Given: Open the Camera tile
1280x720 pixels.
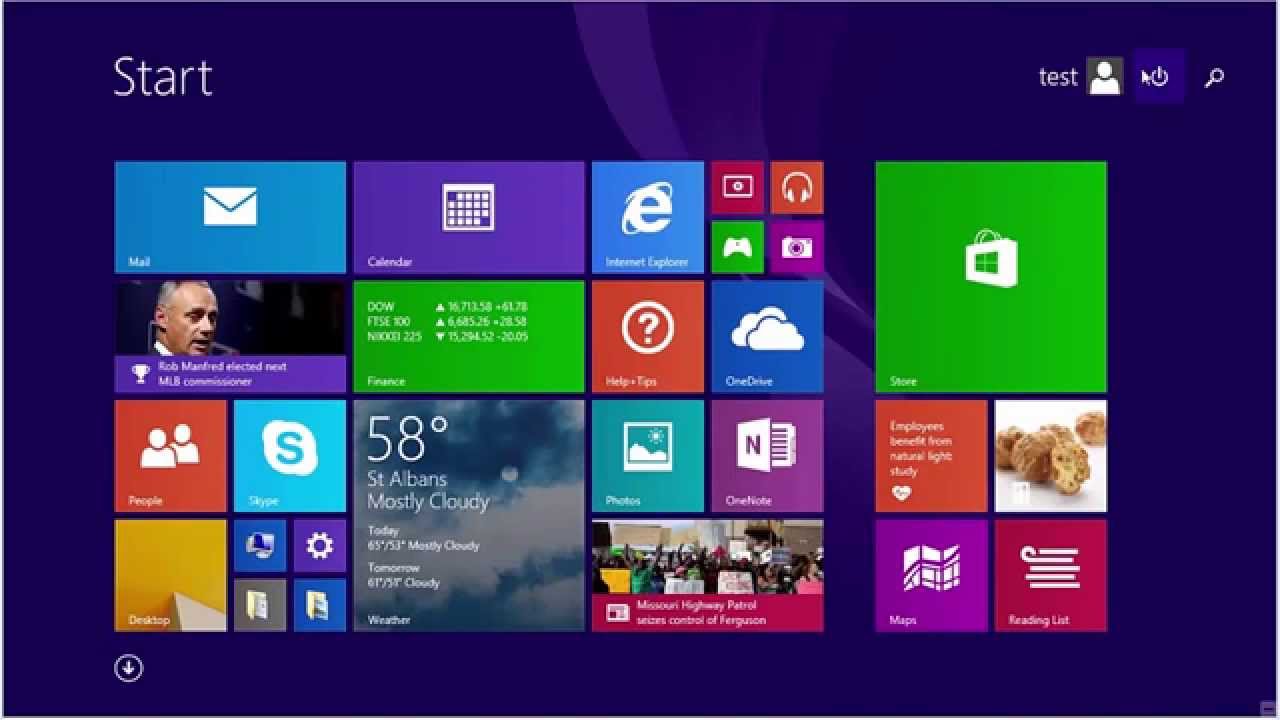Looking at the screenshot, I should [x=797, y=247].
